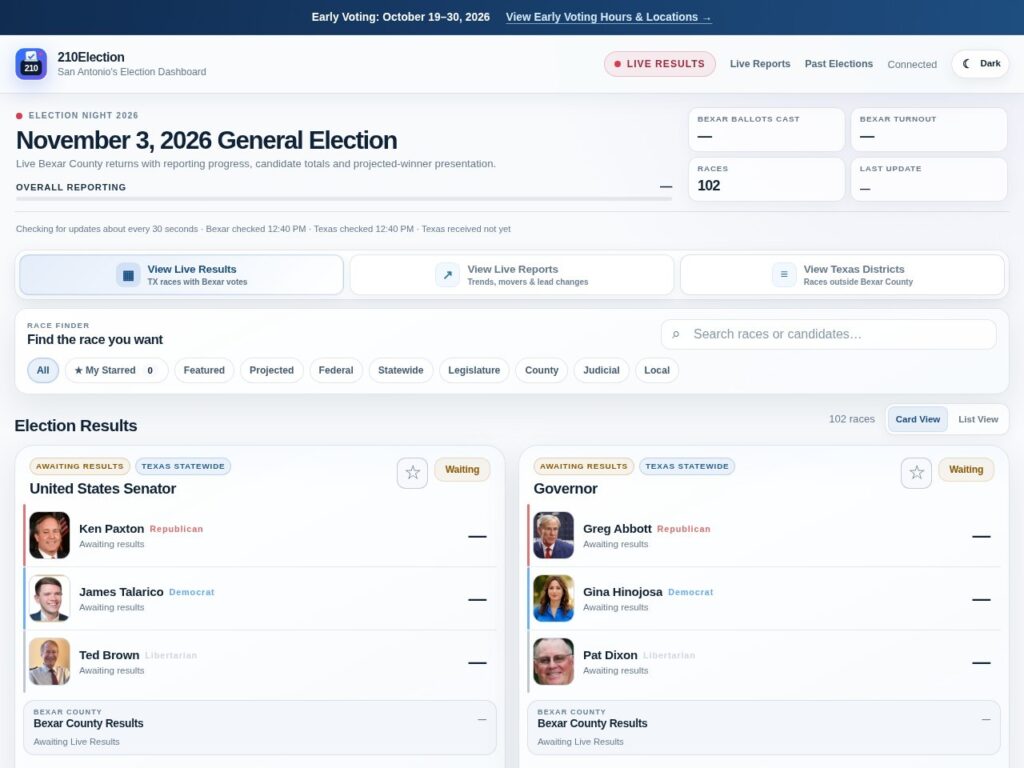The height and width of the screenshot is (768, 1024).
Task: Click the 'Governor' race title
Action: coord(566,489)
